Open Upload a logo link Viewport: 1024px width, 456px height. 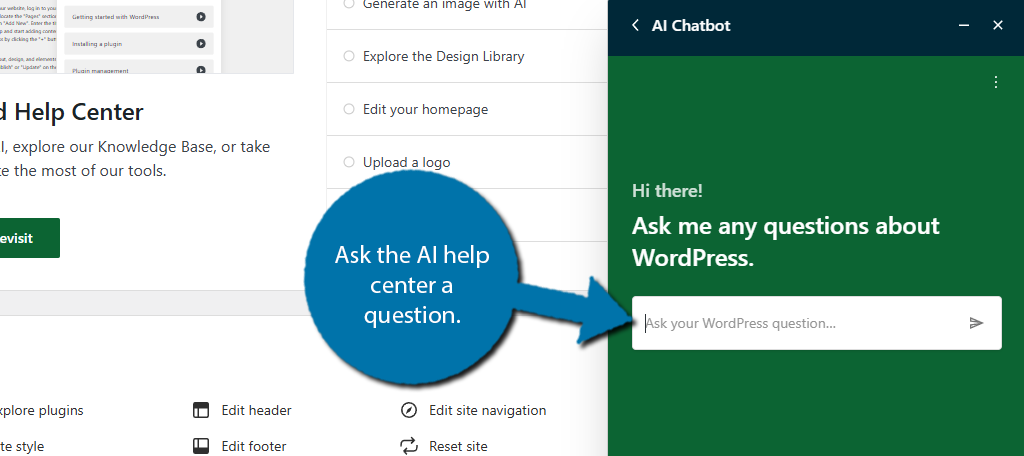(406, 162)
